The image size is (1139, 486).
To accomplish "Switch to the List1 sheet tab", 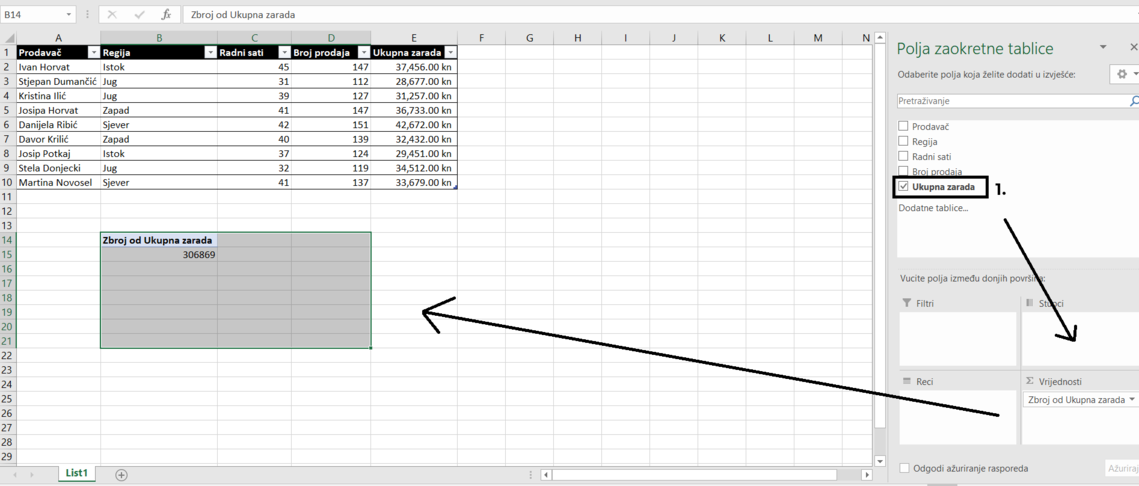I will click(76, 473).
